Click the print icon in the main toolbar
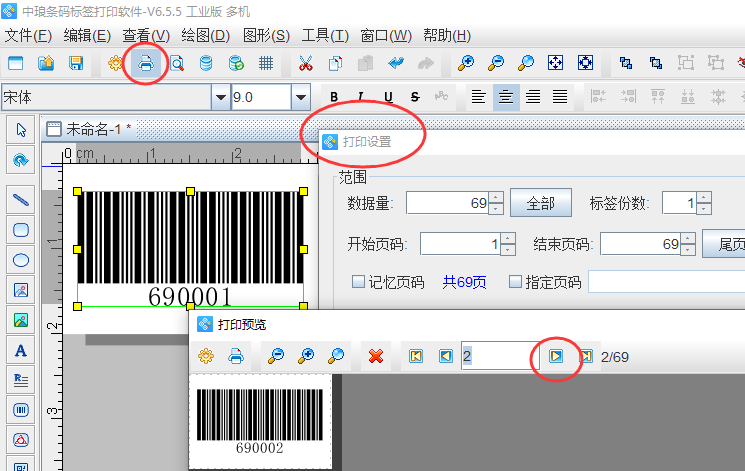This screenshot has width=745, height=471. 146,63
